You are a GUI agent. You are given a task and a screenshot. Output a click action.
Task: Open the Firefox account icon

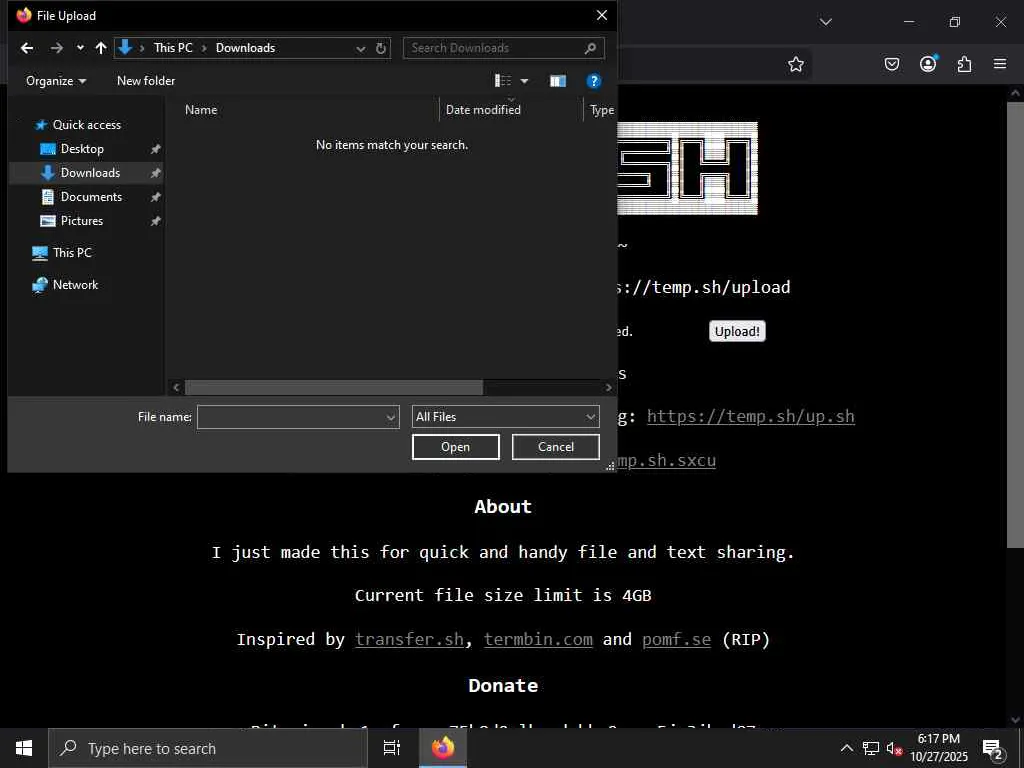pyautogui.click(x=928, y=63)
